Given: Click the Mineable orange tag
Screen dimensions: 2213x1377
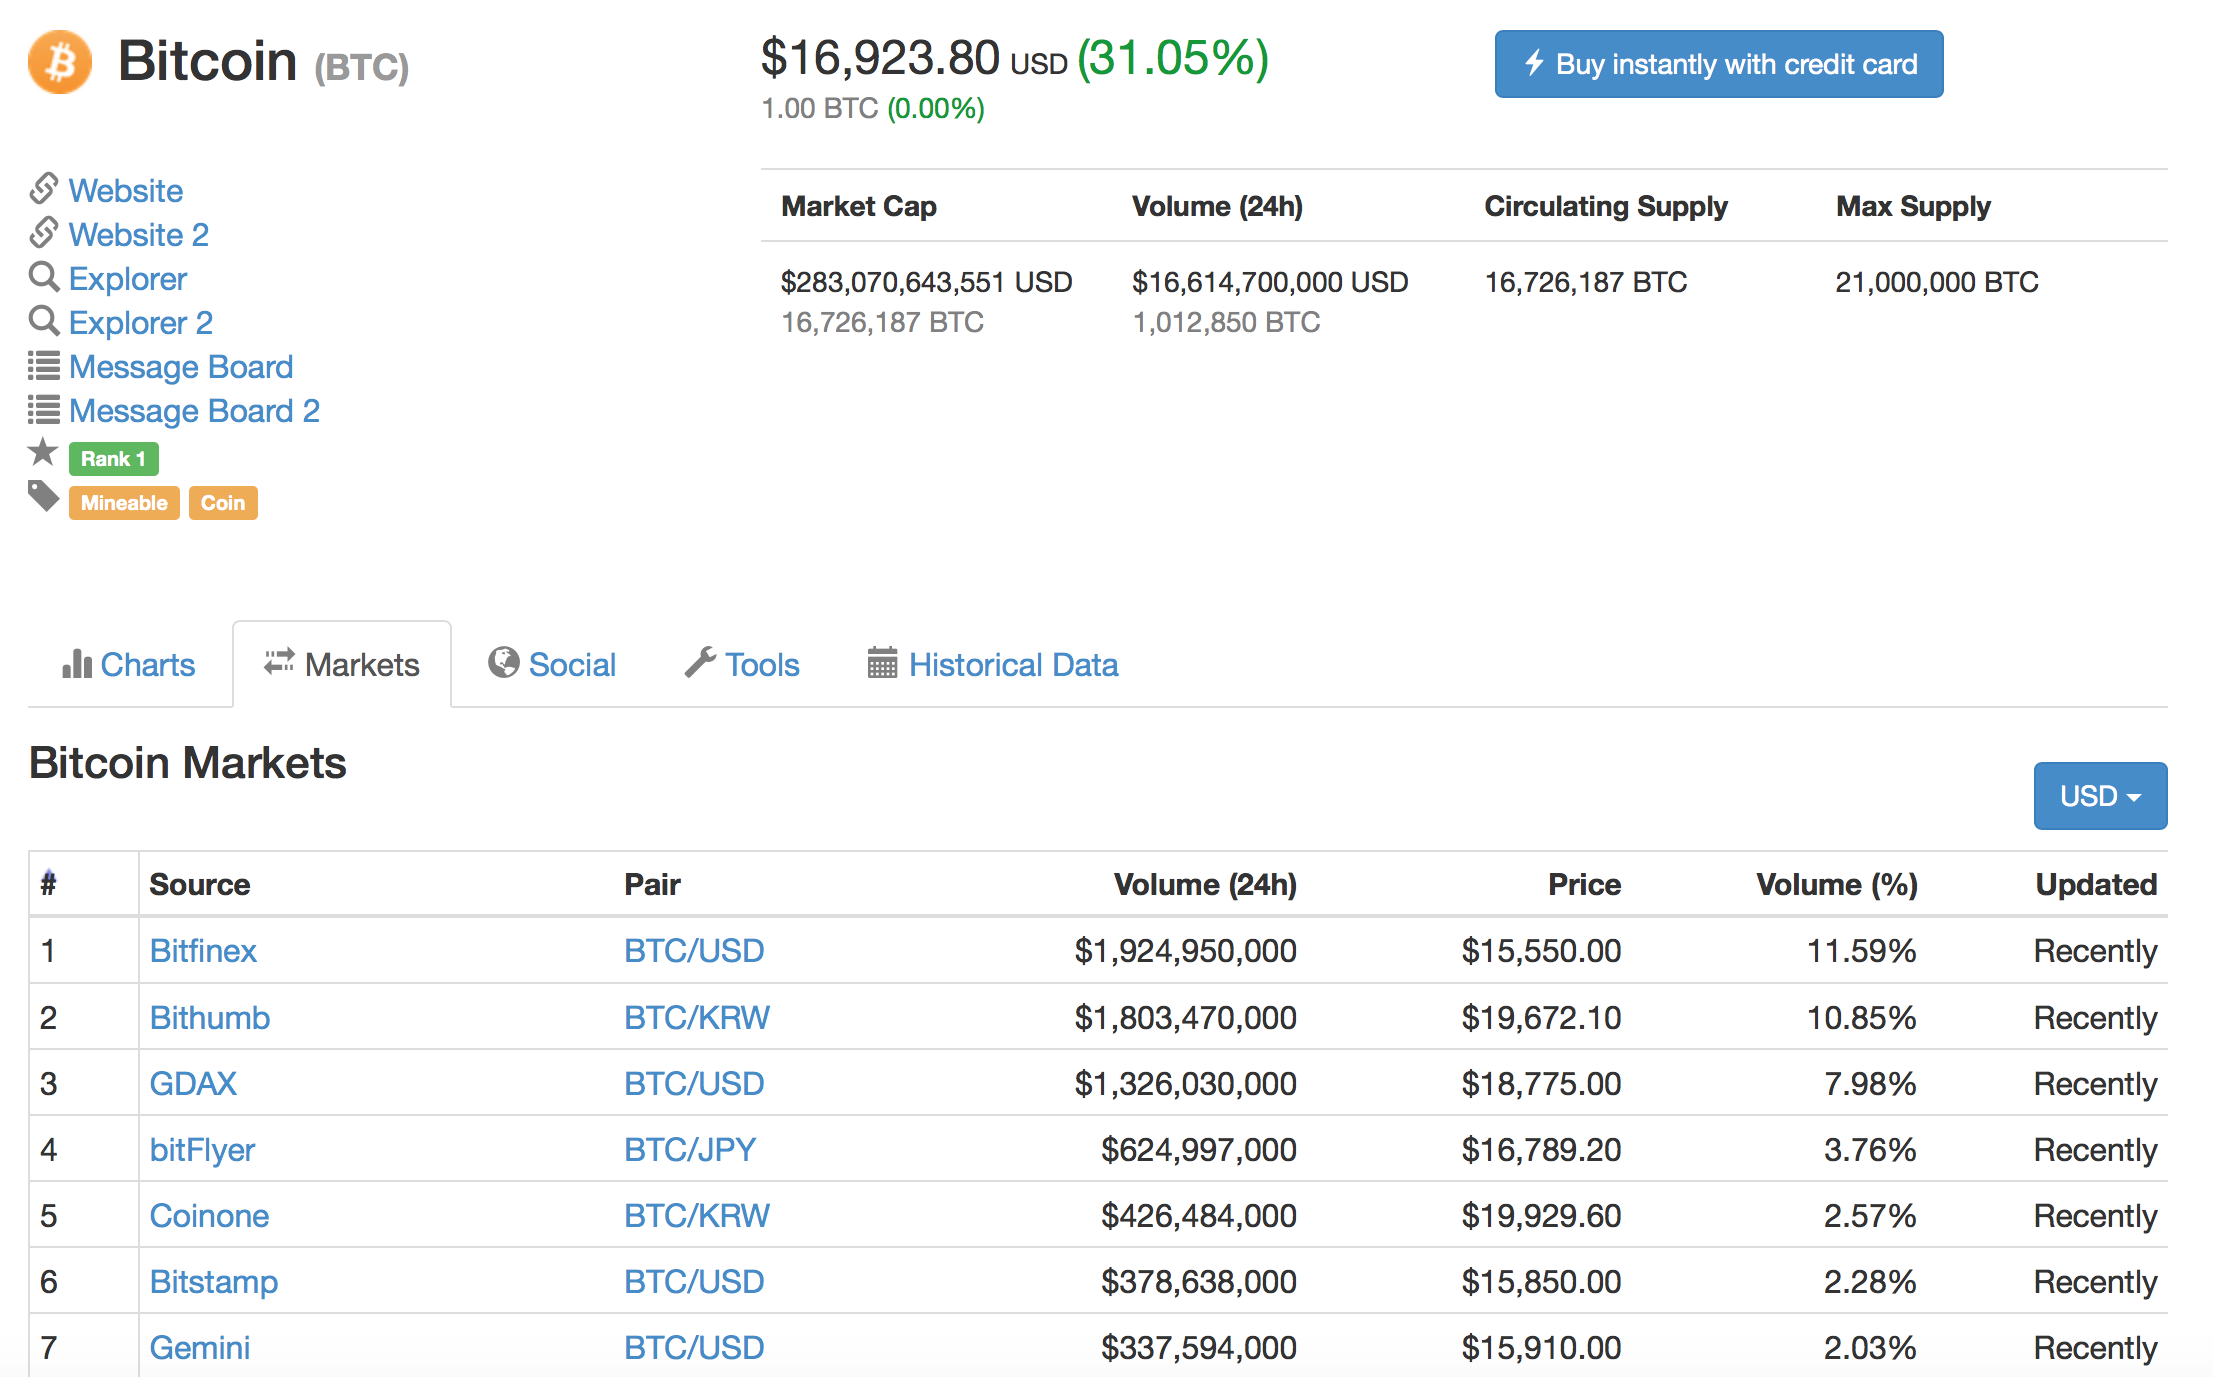Looking at the screenshot, I should click(x=124, y=503).
